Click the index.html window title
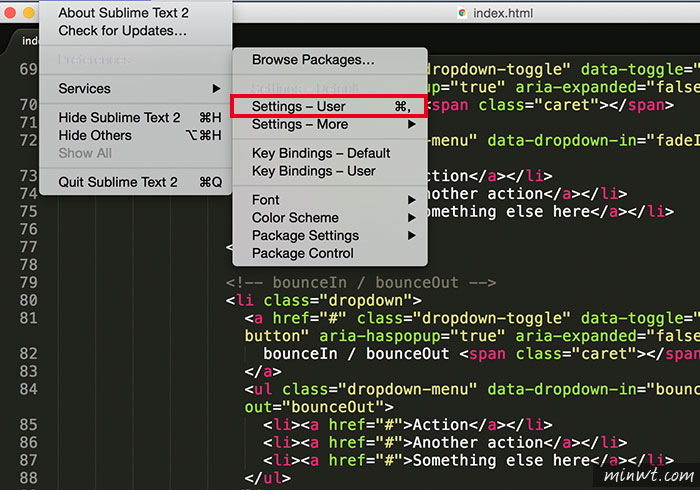Image resolution: width=700 pixels, height=490 pixels. (503, 13)
